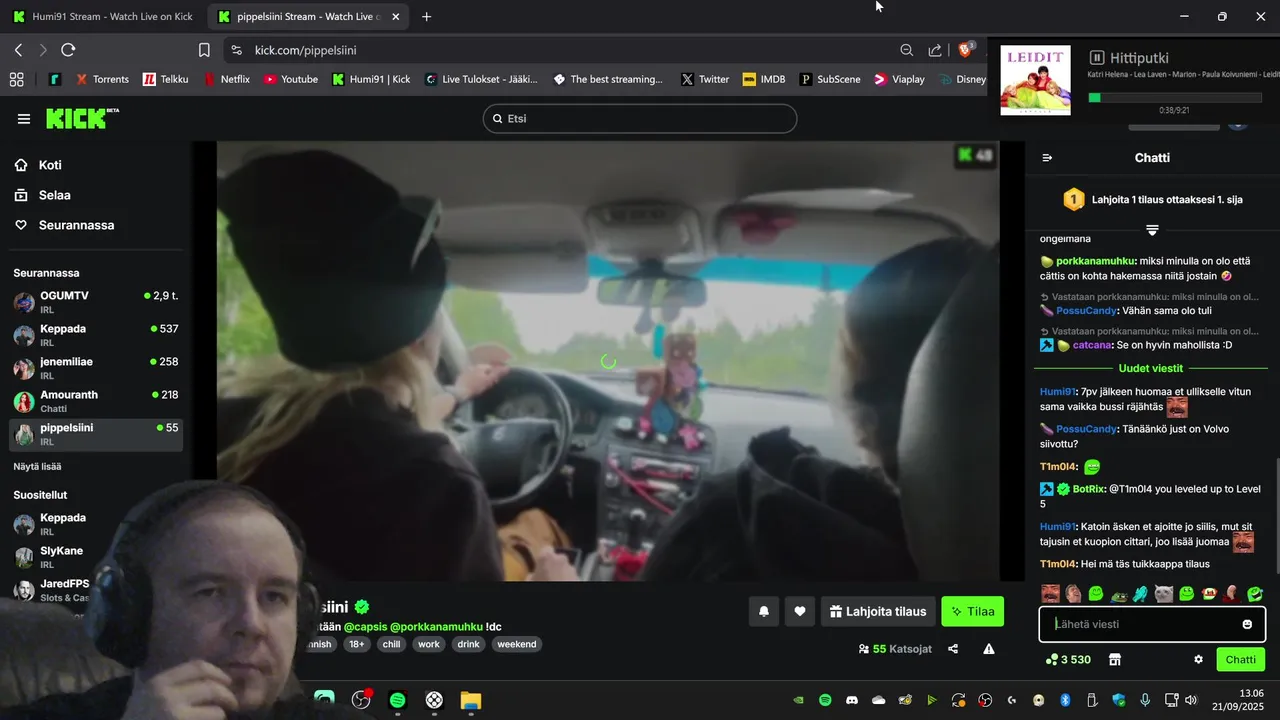This screenshot has width=1280, height=720.
Task: Toggle stream notifications with bell button
Action: 764,611
